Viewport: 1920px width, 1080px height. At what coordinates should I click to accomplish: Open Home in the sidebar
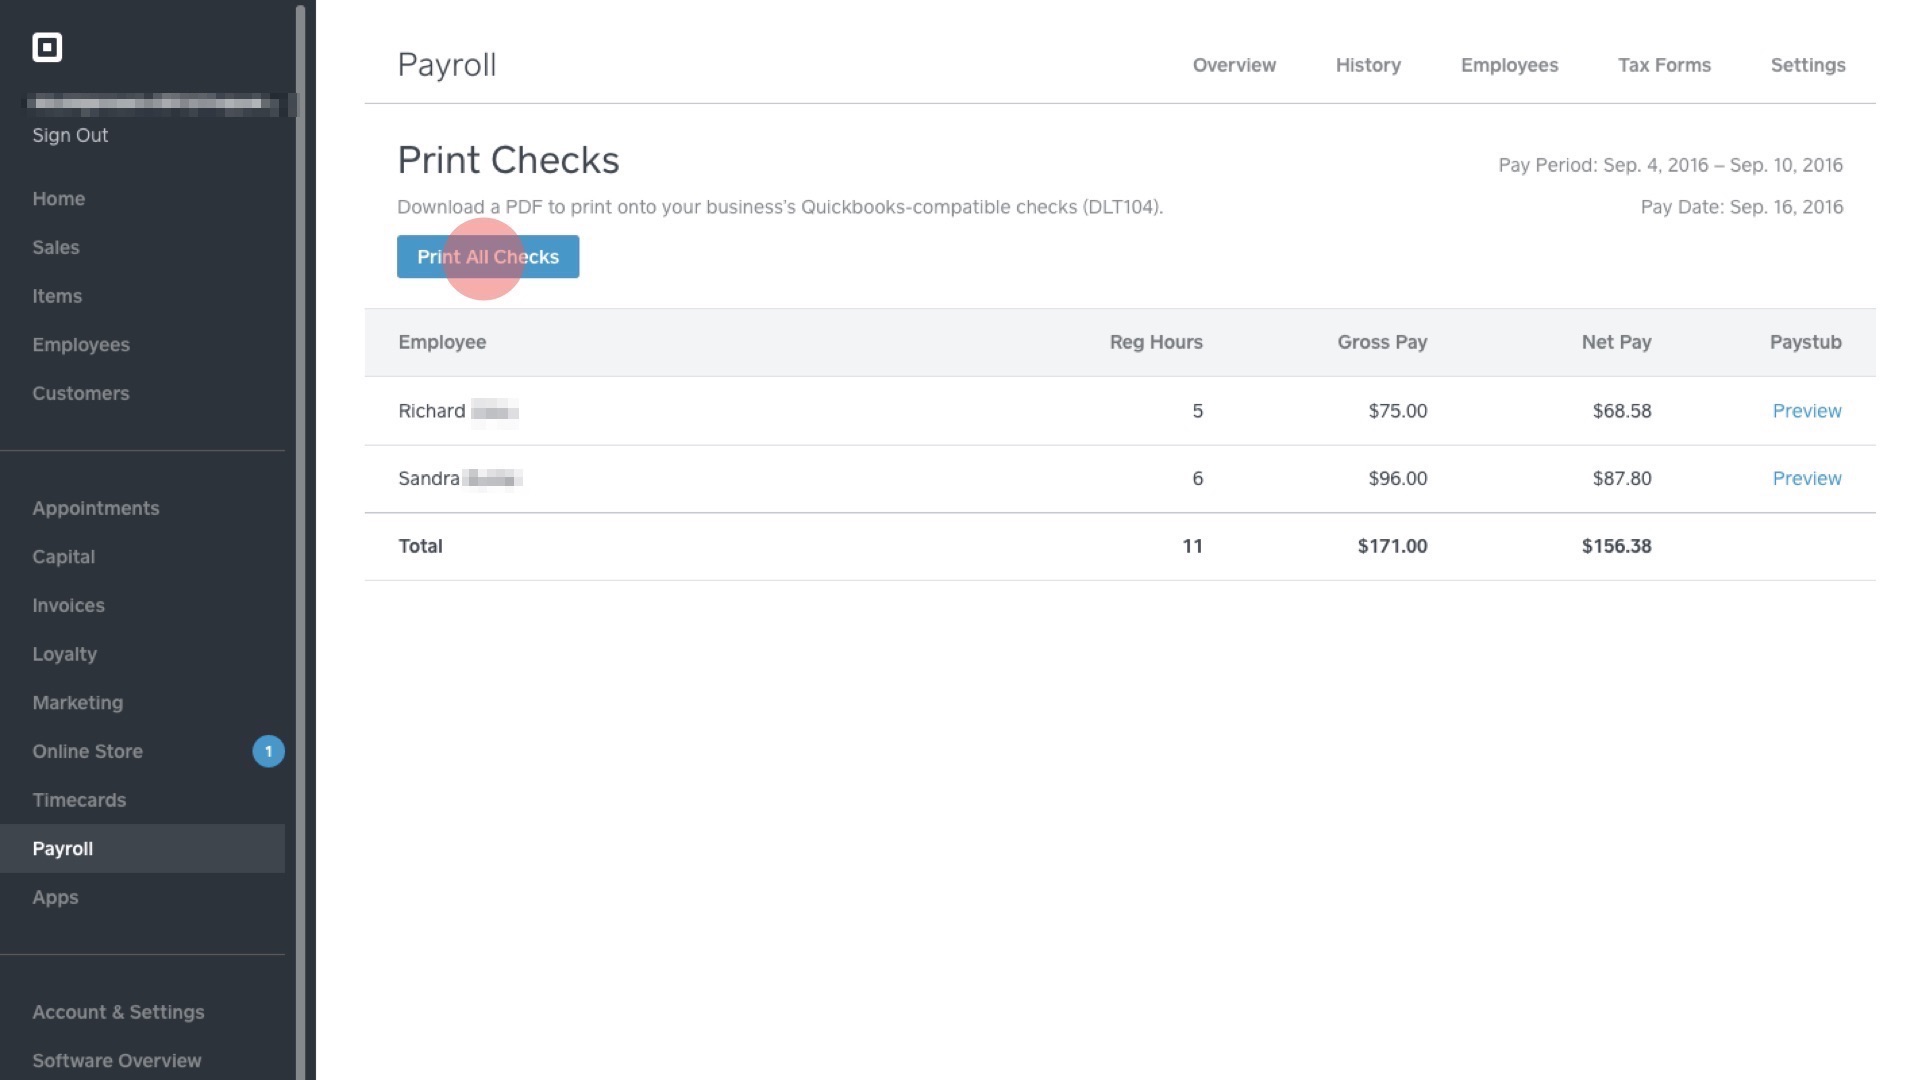pos(58,199)
